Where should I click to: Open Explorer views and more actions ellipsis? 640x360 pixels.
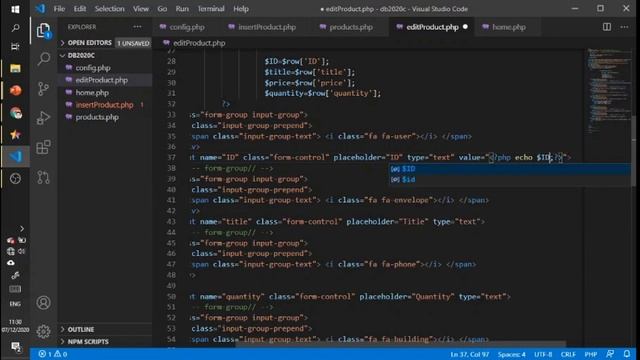coord(137,27)
